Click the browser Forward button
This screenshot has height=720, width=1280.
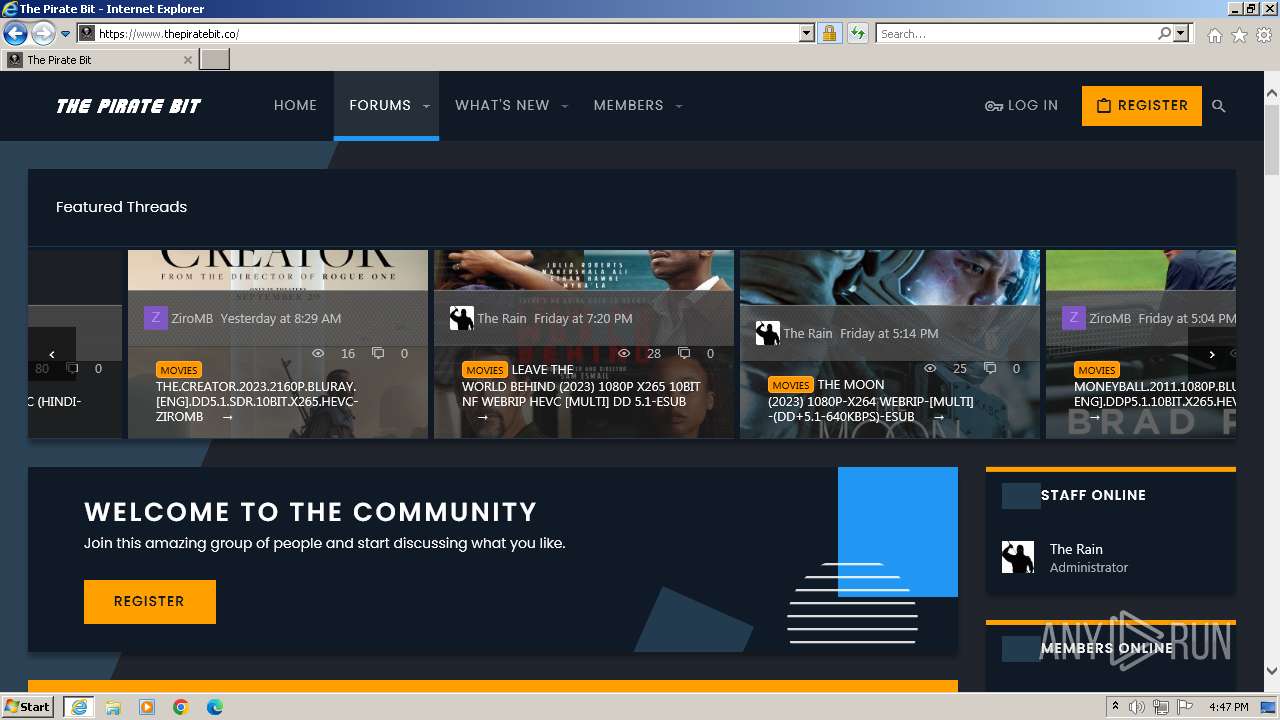pos(42,33)
